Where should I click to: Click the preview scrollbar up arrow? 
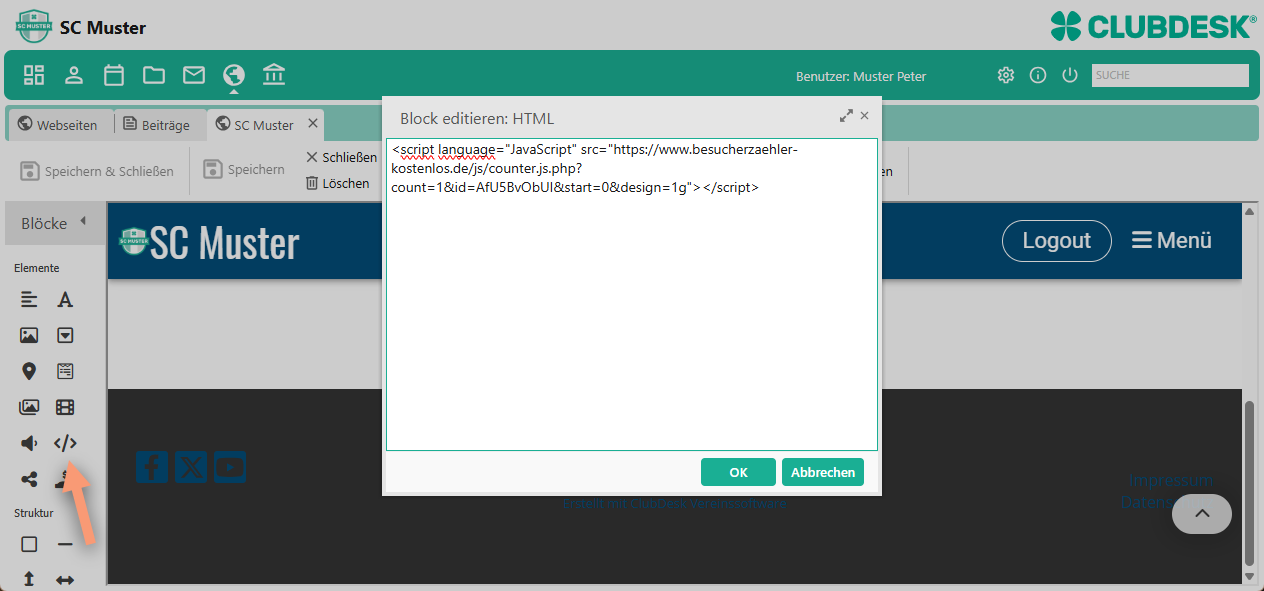[x=1249, y=211]
